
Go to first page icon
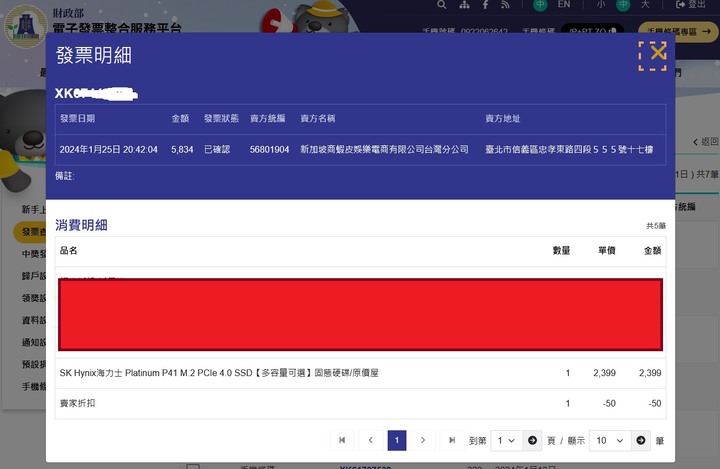pos(342,440)
